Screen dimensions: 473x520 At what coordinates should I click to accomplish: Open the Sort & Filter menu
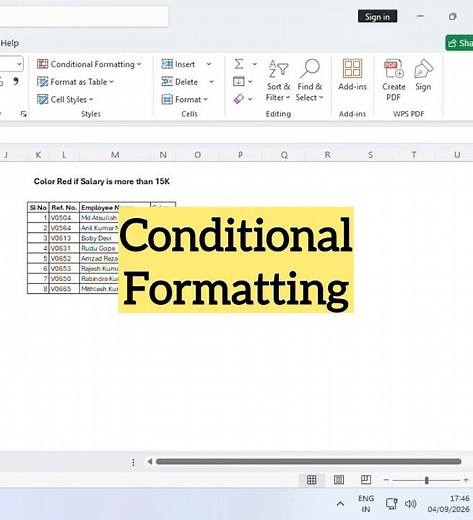pyautogui.click(x=278, y=80)
